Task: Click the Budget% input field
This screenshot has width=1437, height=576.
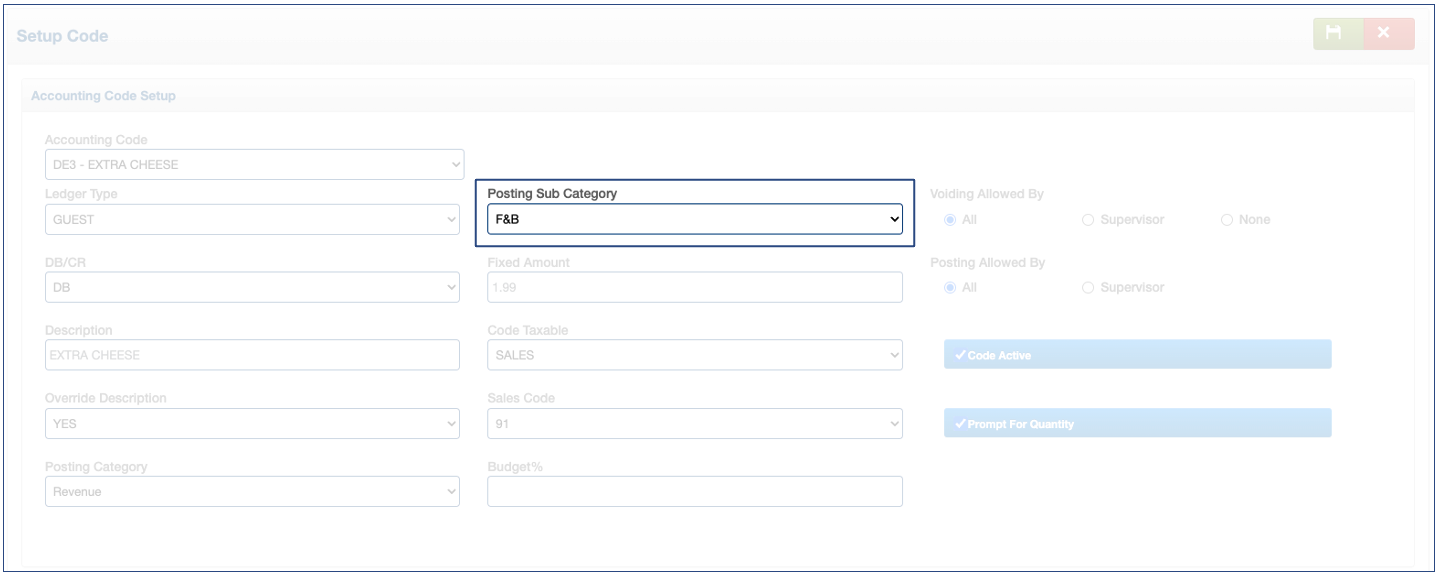Action: [694, 492]
